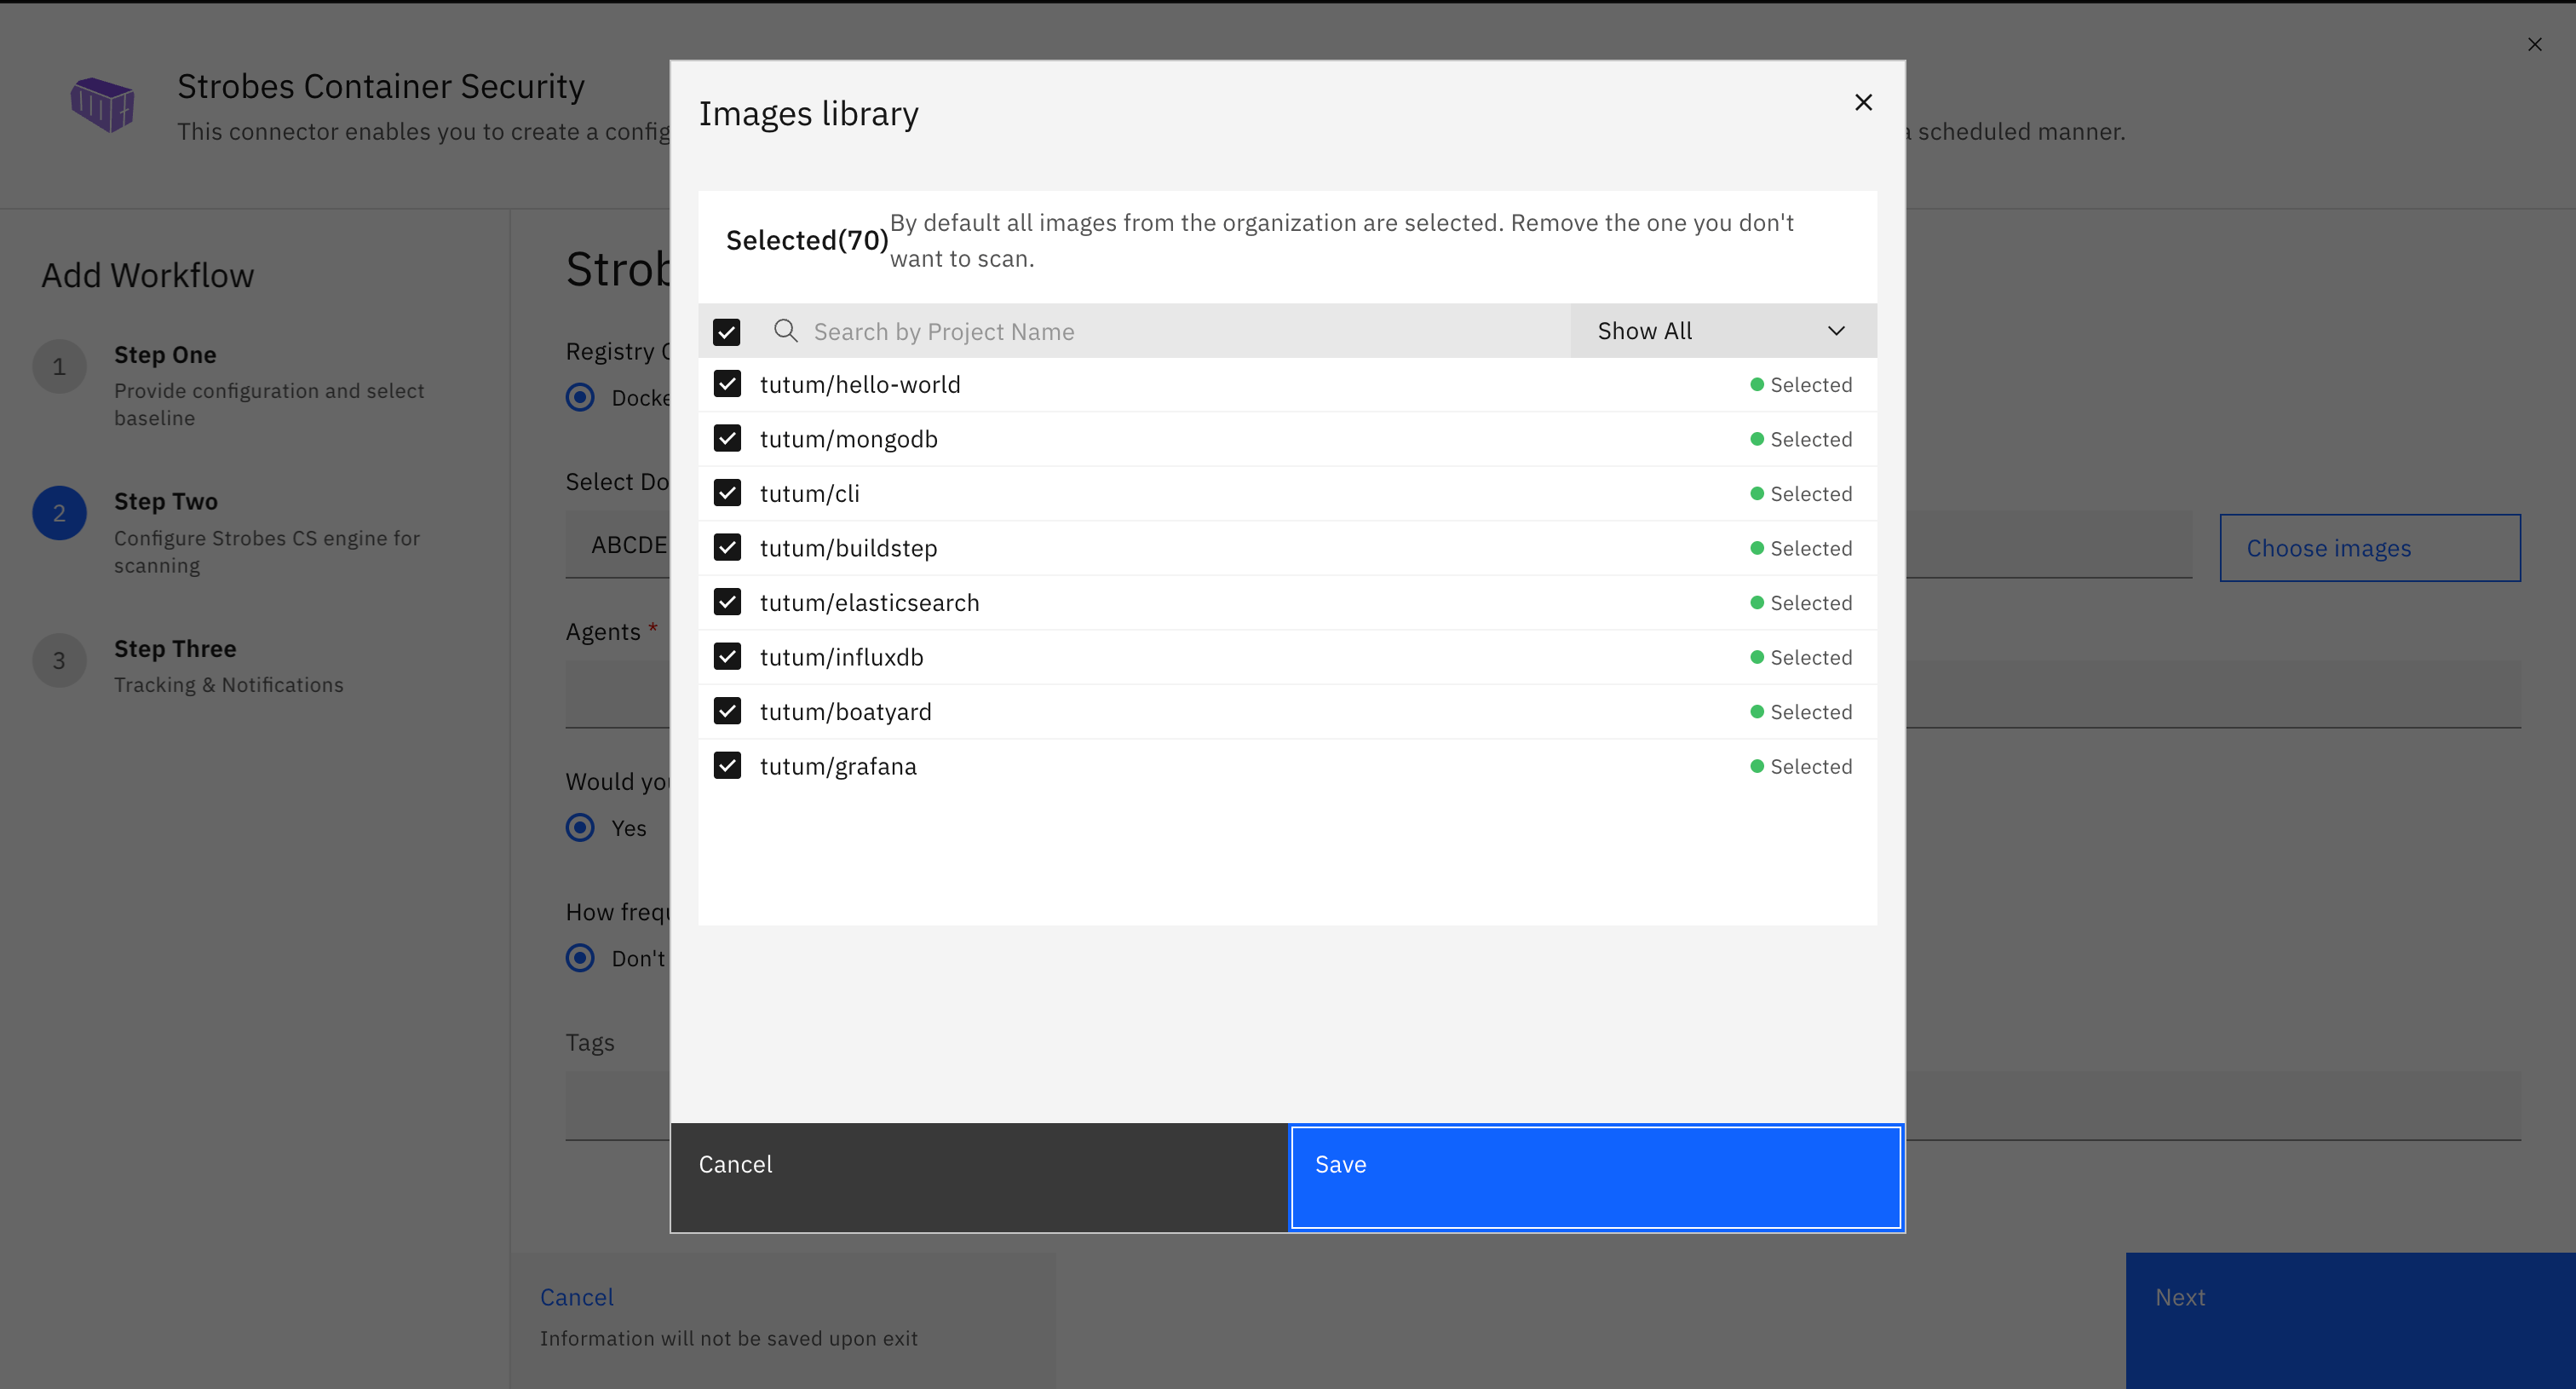The width and height of the screenshot is (2576, 1389).
Task: Click Next in the workflow
Action: 2350,1320
